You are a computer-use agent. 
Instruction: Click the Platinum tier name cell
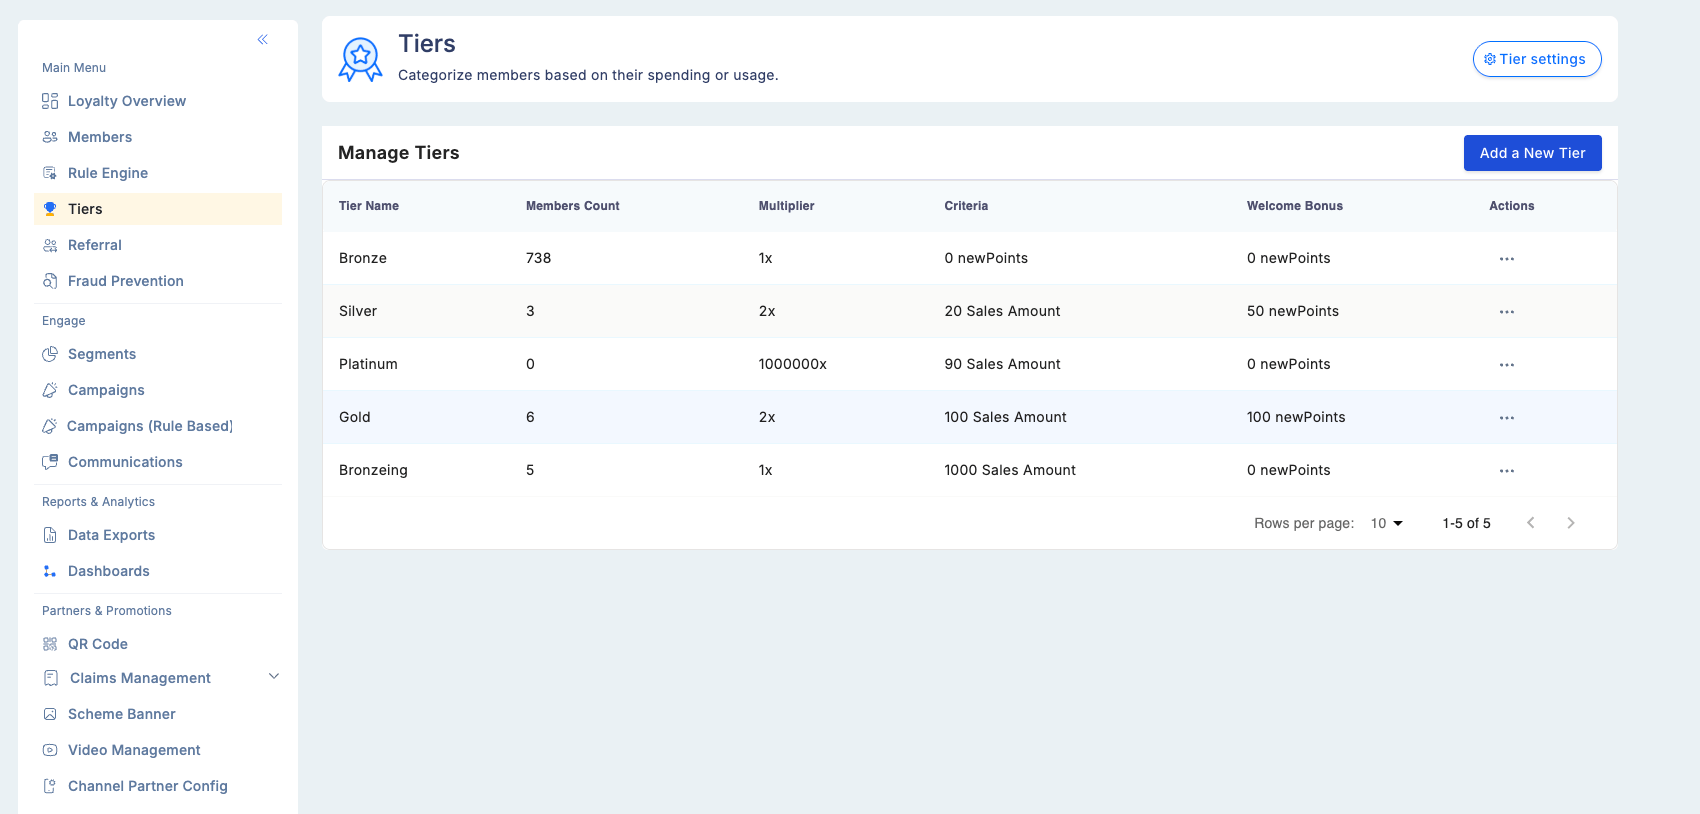tap(368, 364)
